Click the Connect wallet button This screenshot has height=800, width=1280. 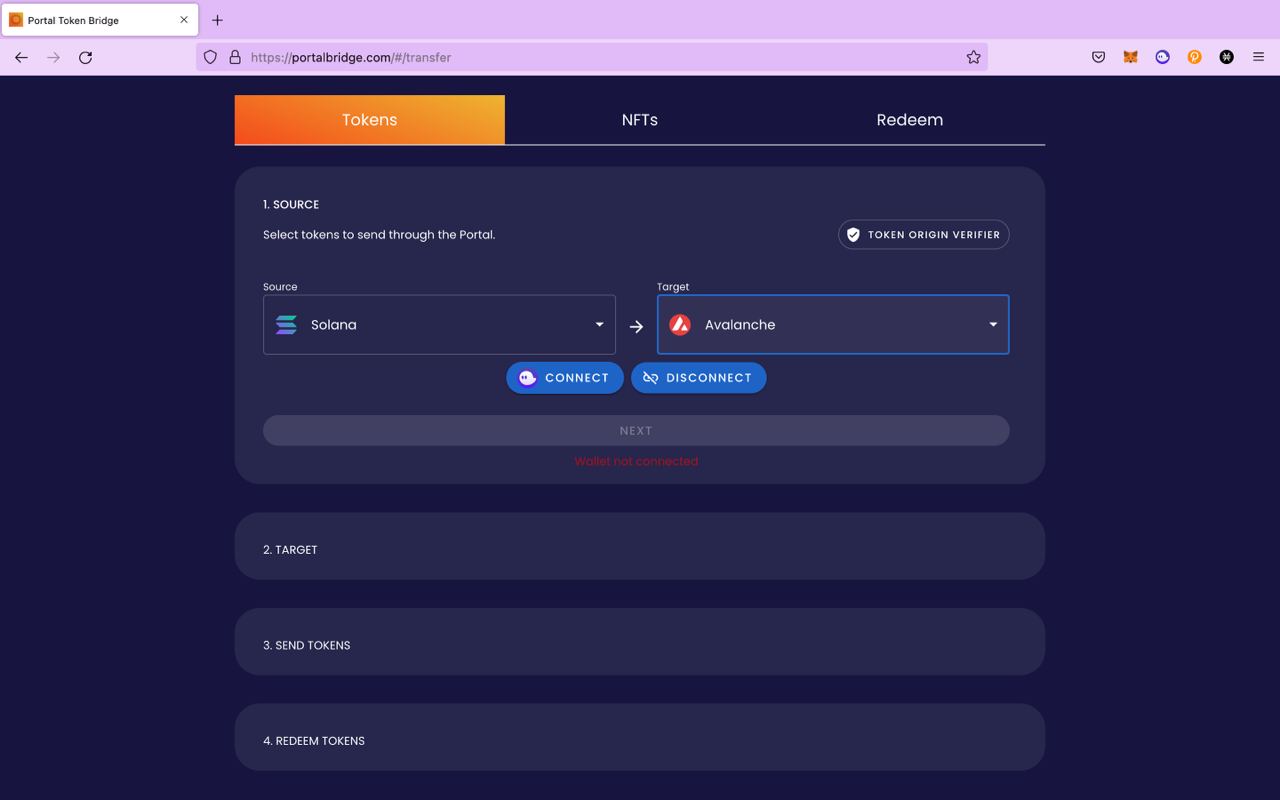(x=565, y=378)
